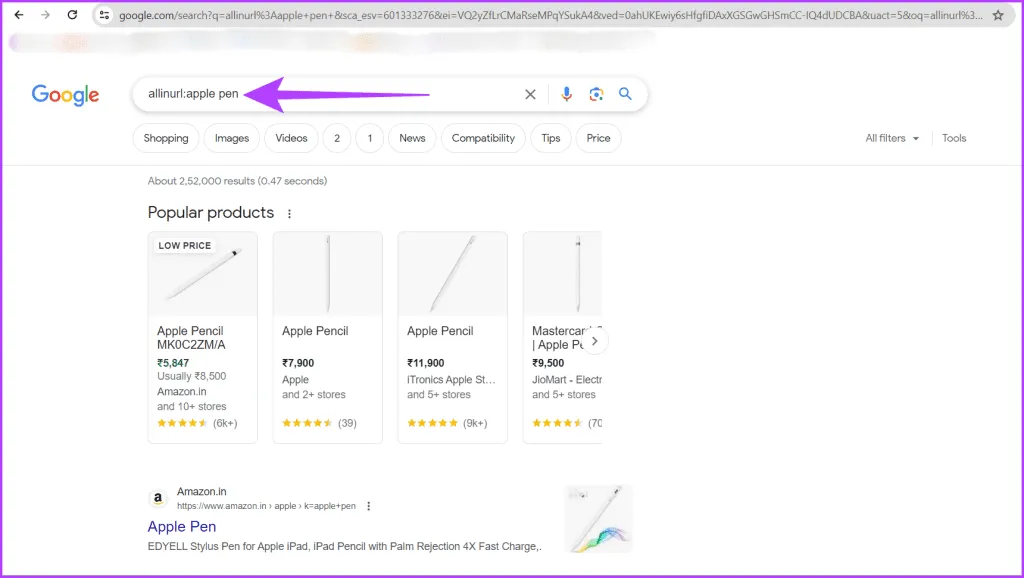Reload the page with refresh icon
Screen dimensions: 1024x578
point(72,15)
